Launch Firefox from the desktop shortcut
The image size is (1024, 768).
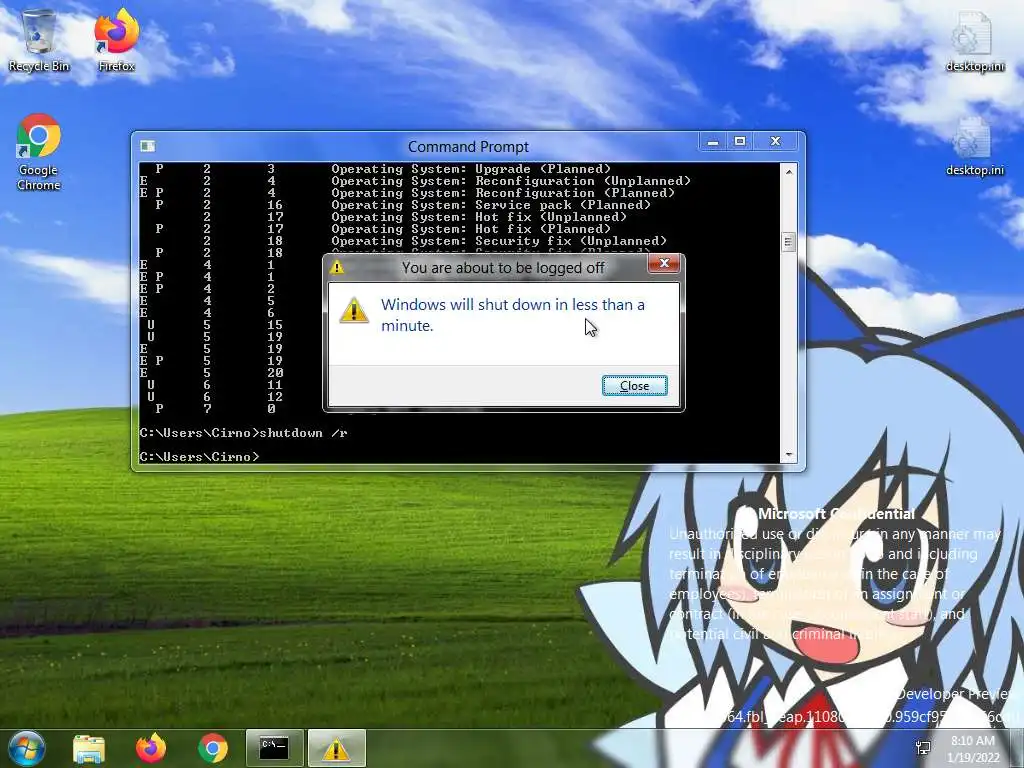click(x=116, y=40)
